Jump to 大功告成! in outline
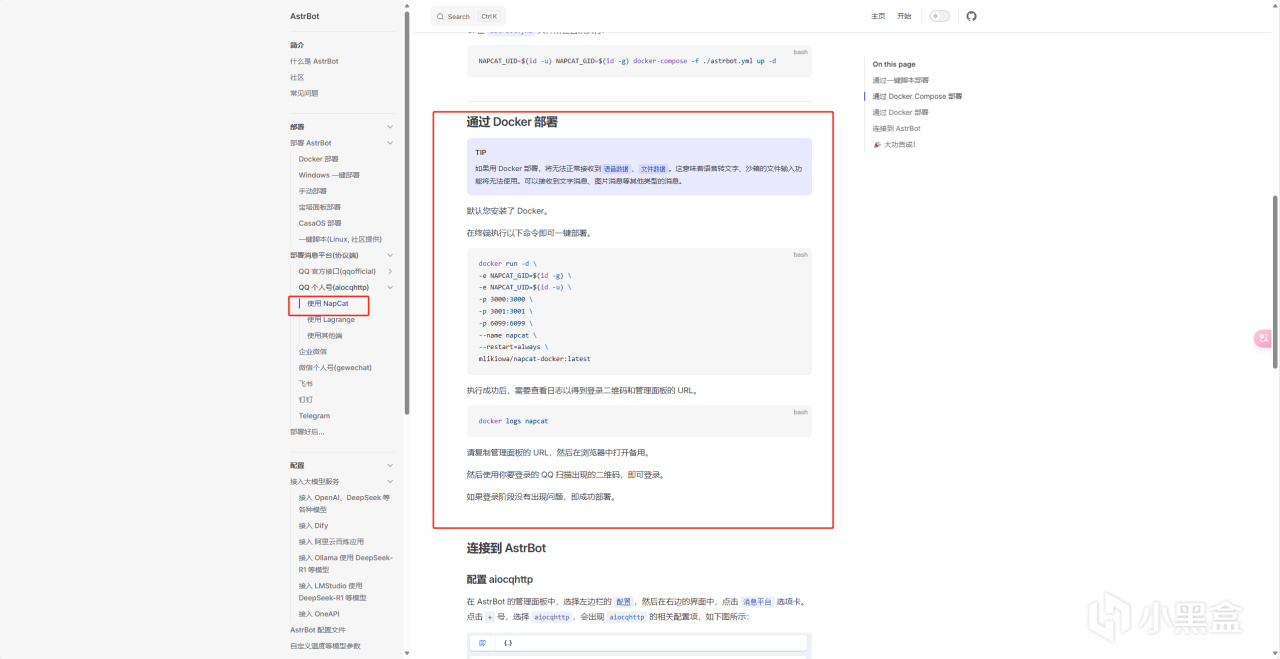The image size is (1280, 659). point(894,144)
